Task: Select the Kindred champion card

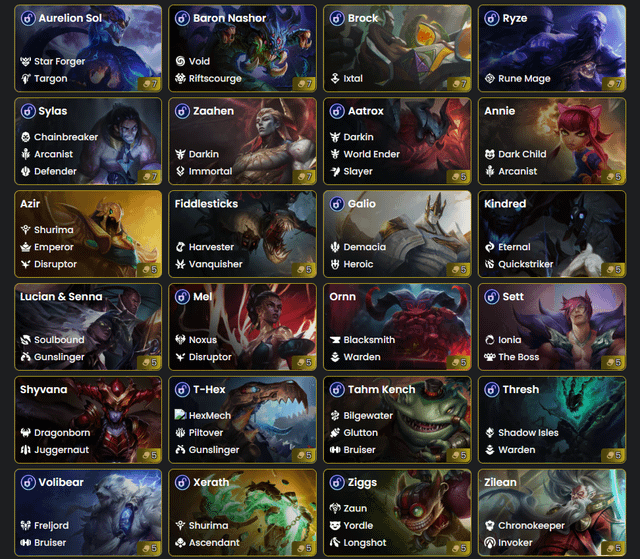Action: pos(552,234)
